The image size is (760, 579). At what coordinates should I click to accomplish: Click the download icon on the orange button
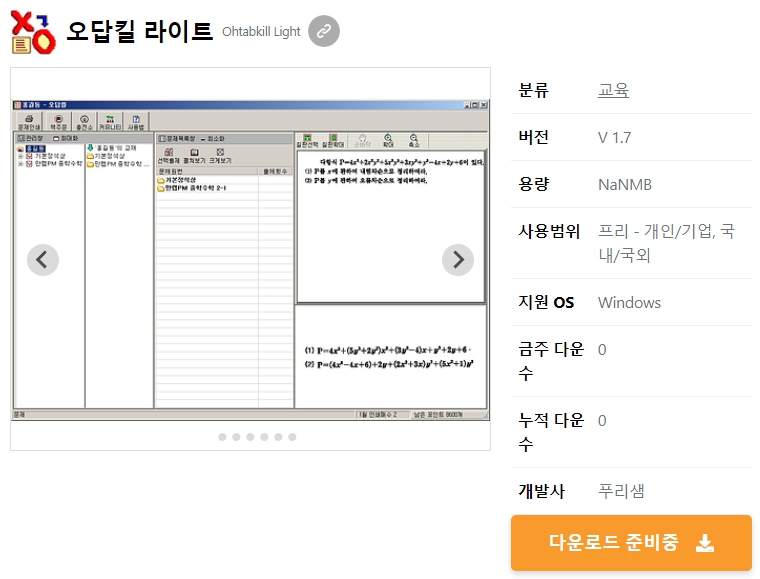[x=705, y=543]
